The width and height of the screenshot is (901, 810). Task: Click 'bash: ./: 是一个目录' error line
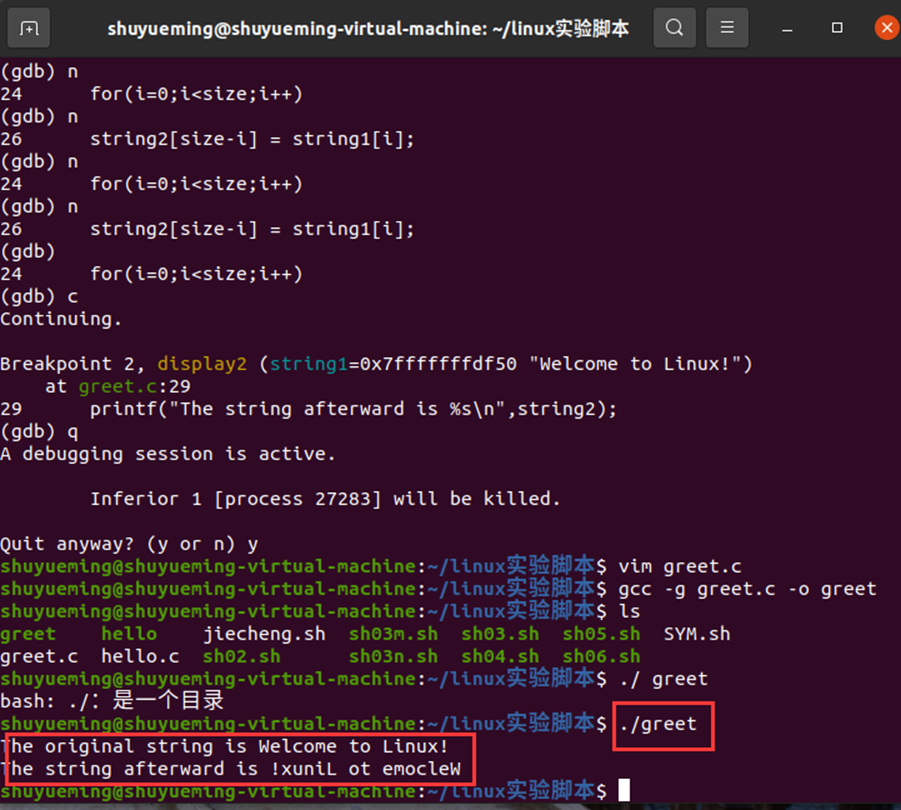[x=112, y=701]
